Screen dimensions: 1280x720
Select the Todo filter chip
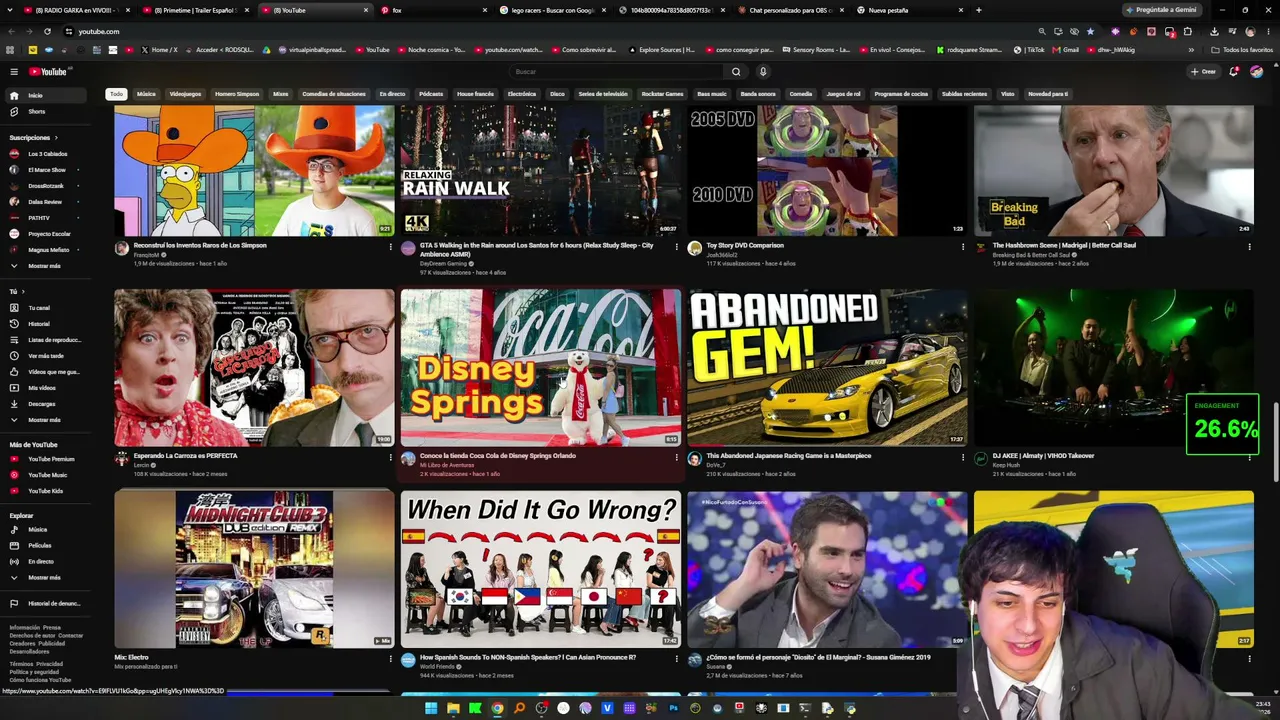[116, 94]
